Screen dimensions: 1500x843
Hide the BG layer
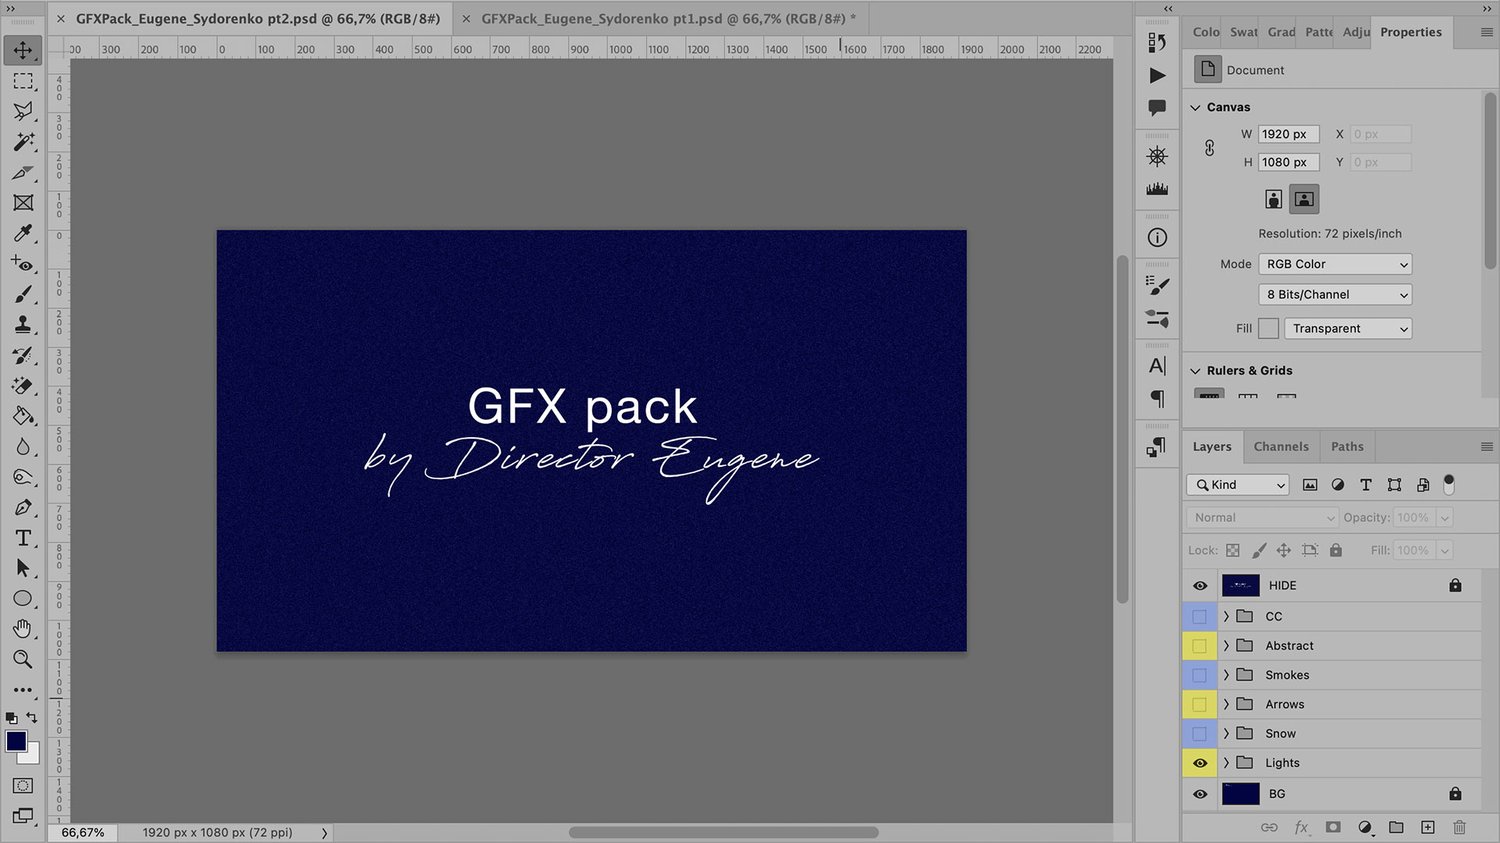point(1200,794)
